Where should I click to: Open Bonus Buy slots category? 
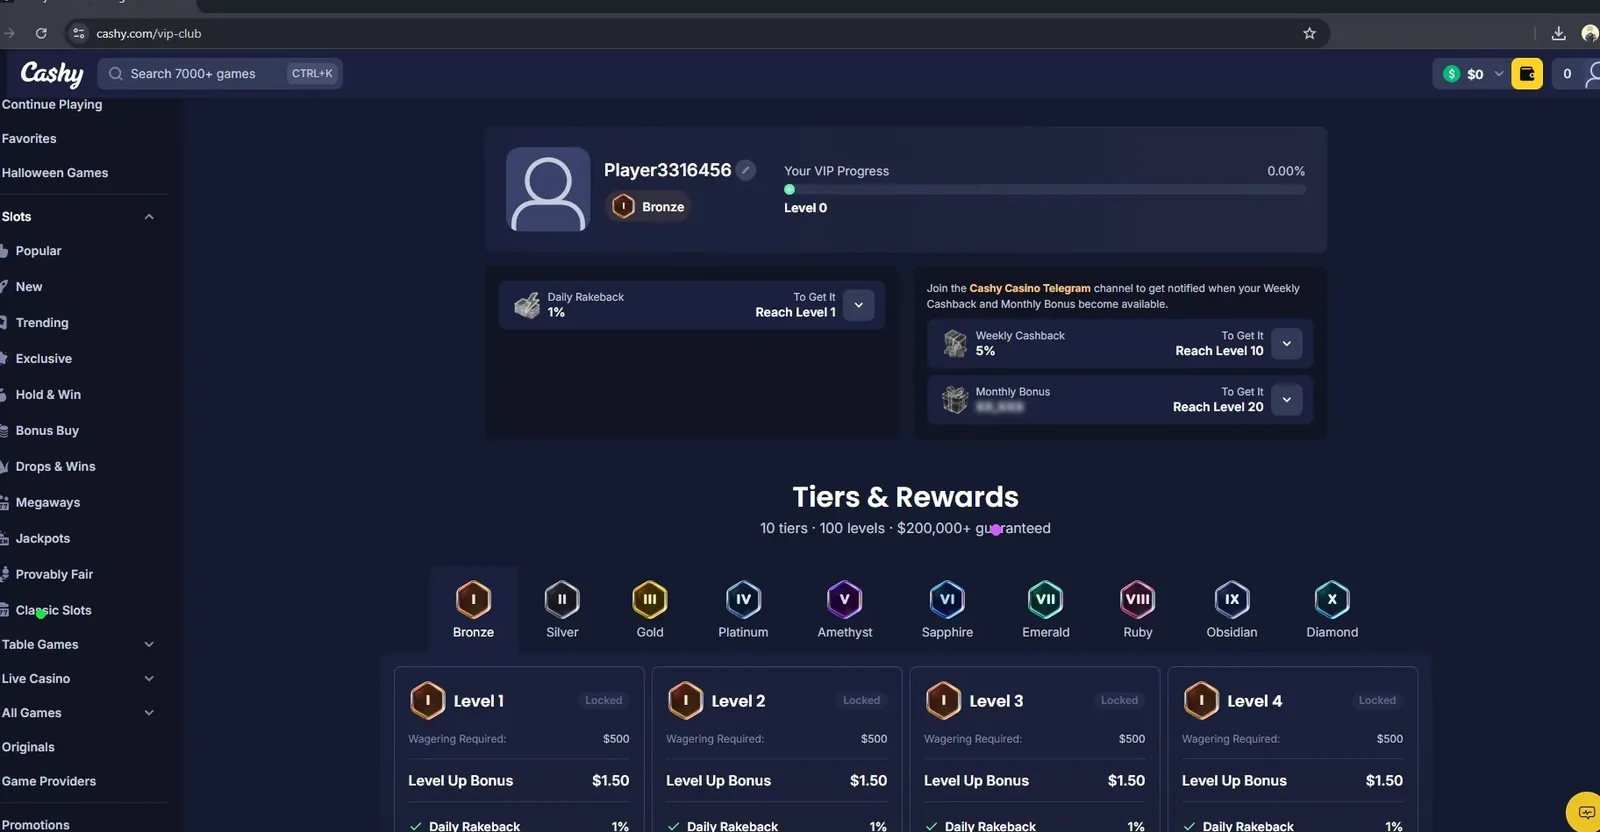[x=46, y=431]
